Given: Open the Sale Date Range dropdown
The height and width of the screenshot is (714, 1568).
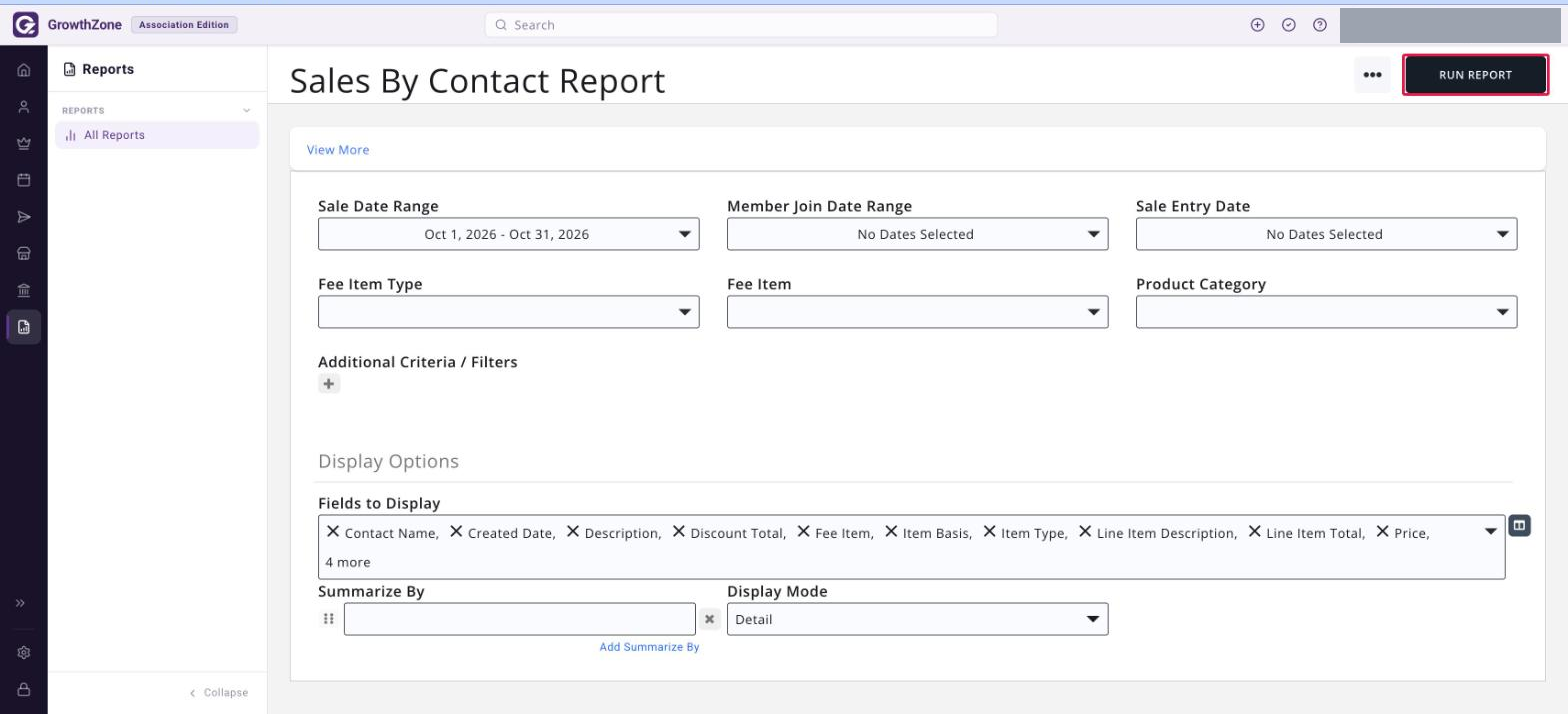Looking at the screenshot, I should [508, 234].
